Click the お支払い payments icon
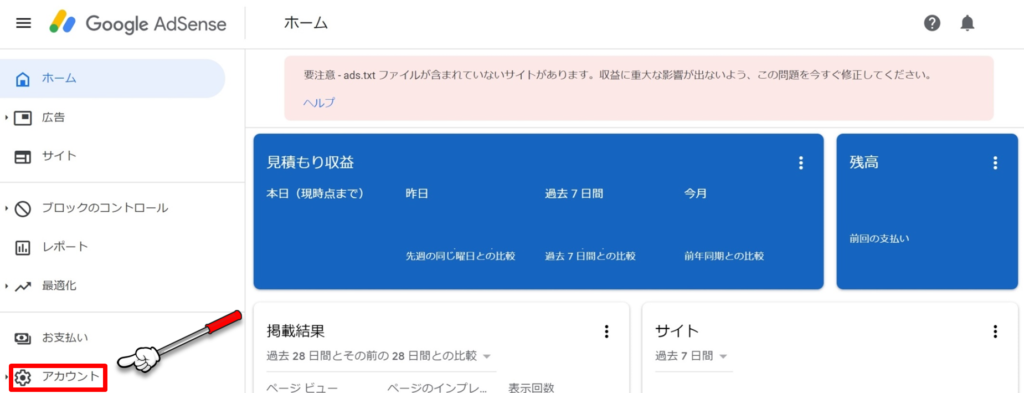Screen dimensions: 1024x393 point(23,338)
